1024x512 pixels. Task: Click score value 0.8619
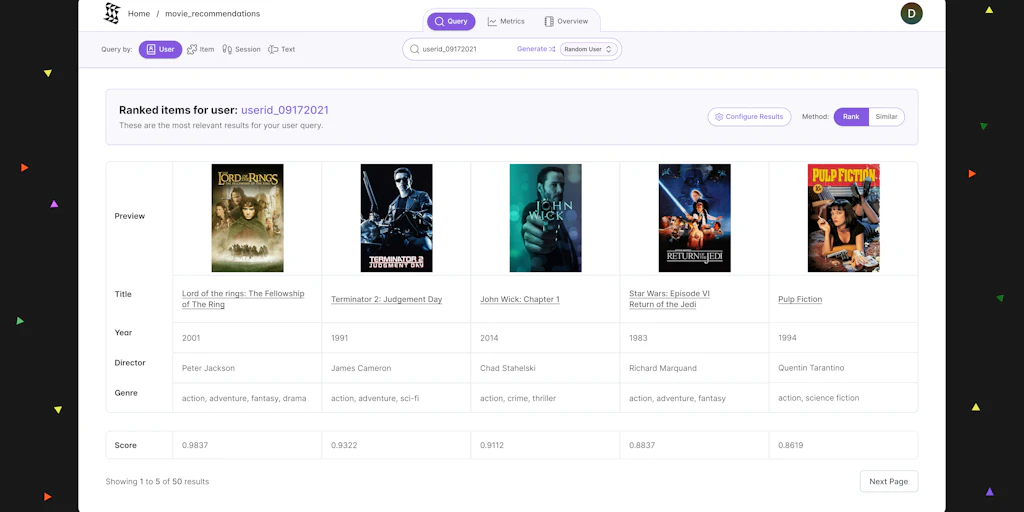pyautogui.click(x=791, y=445)
